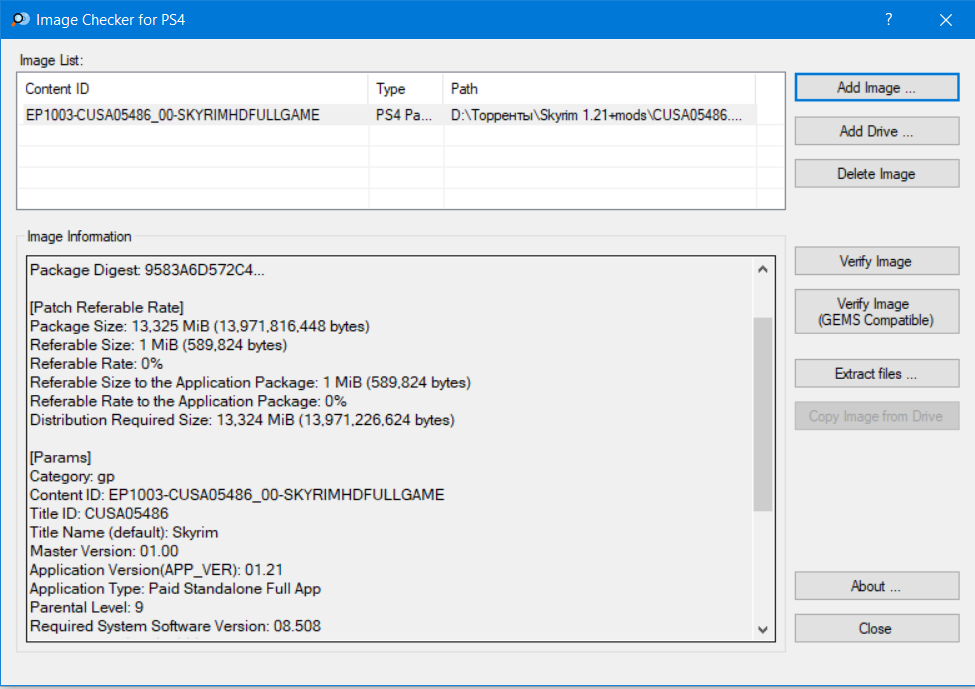Click the Add Image ... button

coord(877,88)
